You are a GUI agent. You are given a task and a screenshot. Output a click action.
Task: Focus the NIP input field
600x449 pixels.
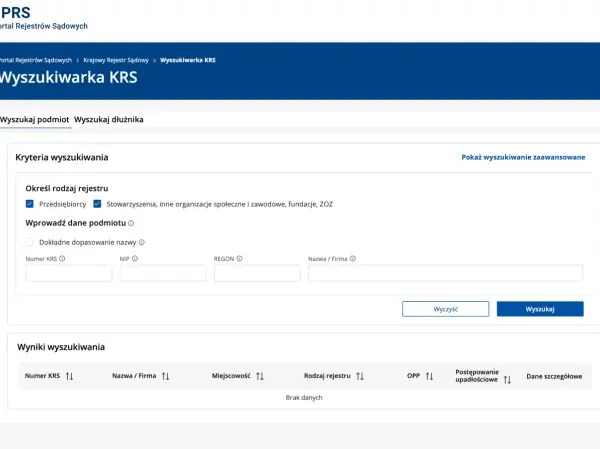pyautogui.click(x=163, y=273)
